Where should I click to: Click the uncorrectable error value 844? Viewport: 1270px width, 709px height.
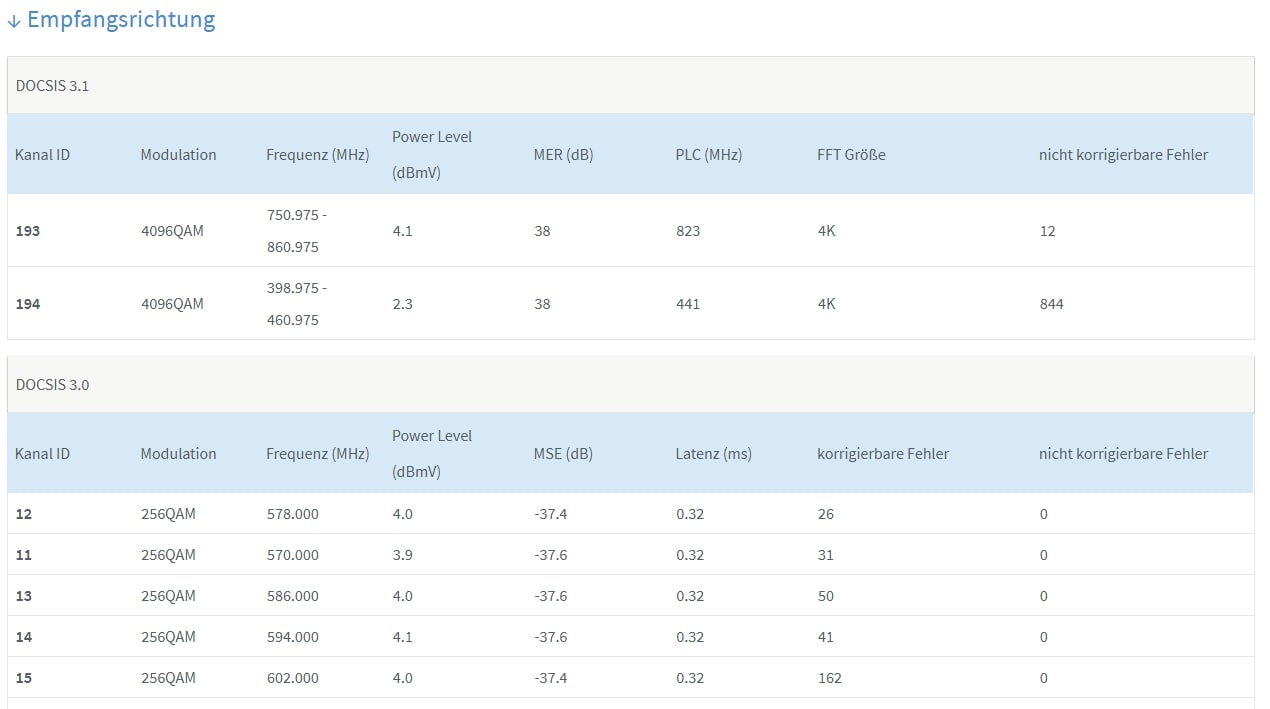(x=1051, y=304)
